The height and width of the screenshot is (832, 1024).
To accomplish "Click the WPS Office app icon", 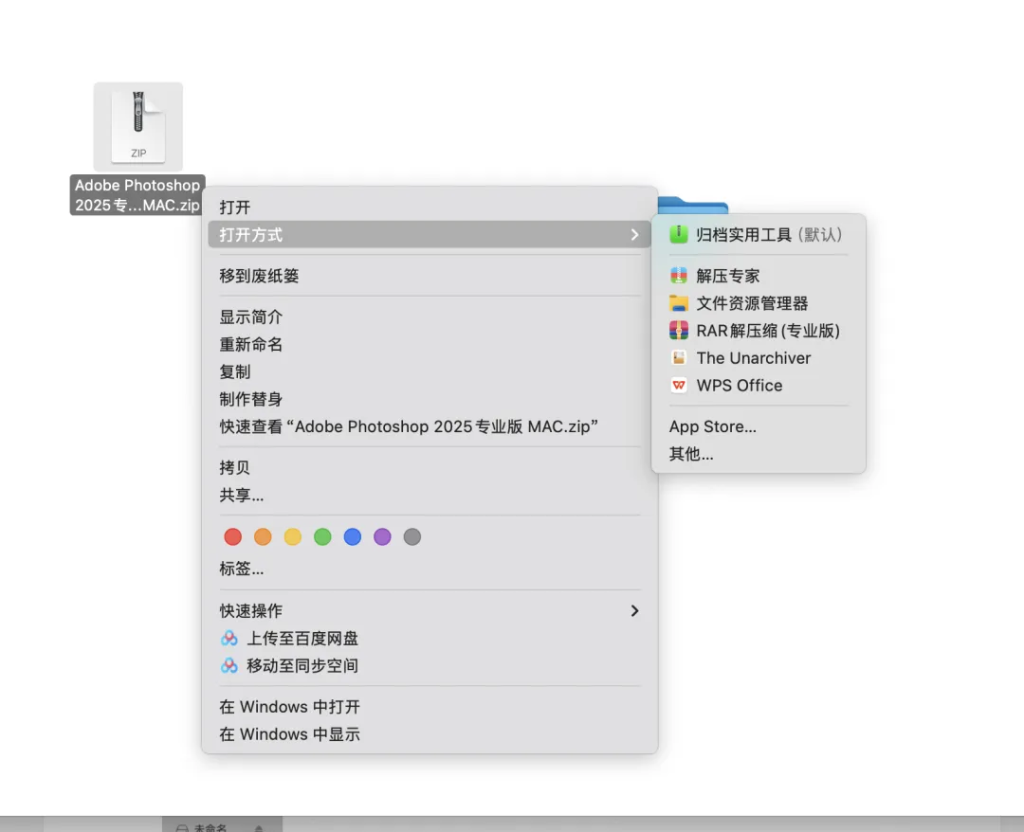I will [679, 385].
